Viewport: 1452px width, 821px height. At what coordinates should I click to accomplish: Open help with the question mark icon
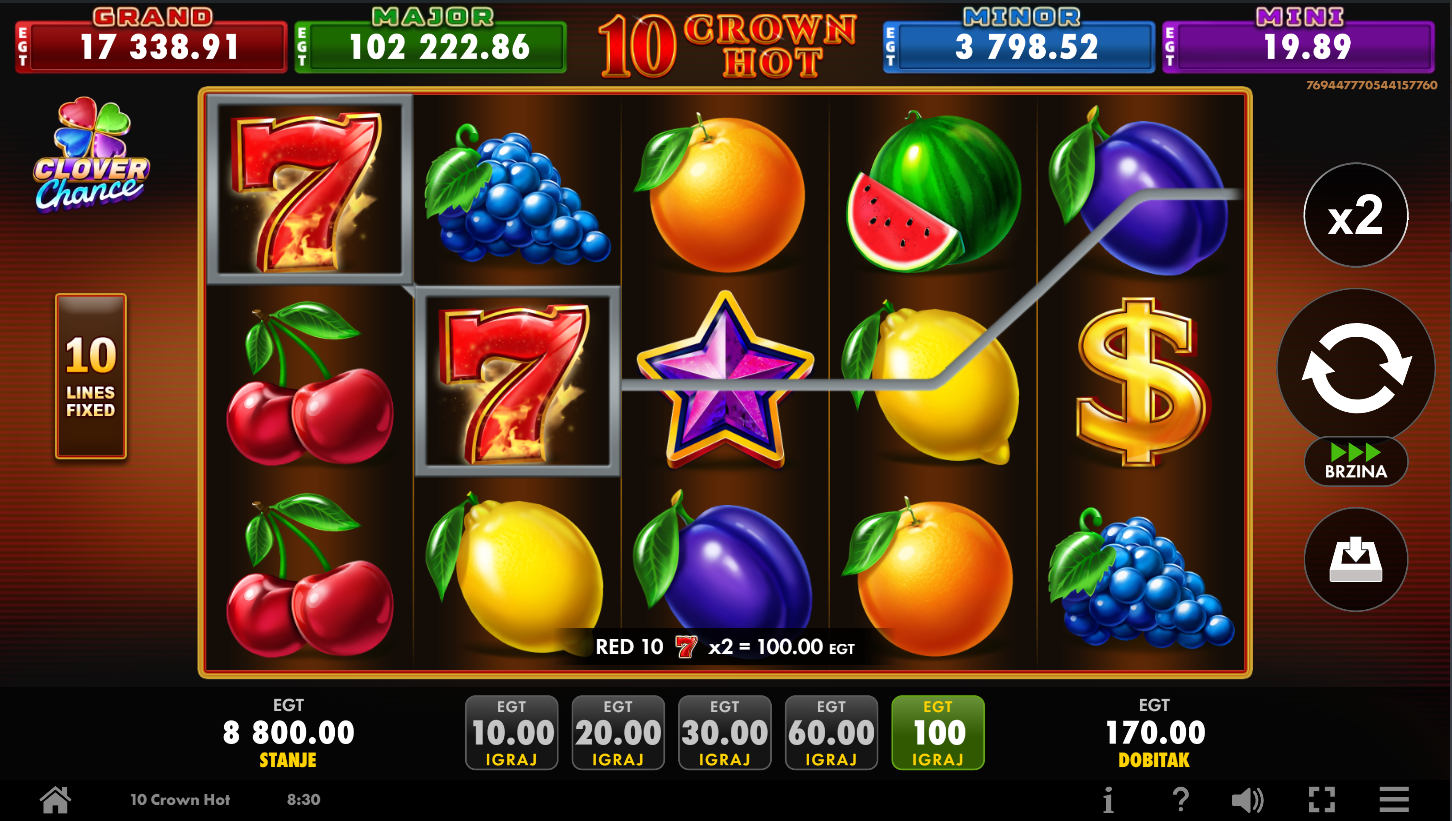(x=1181, y=800)
